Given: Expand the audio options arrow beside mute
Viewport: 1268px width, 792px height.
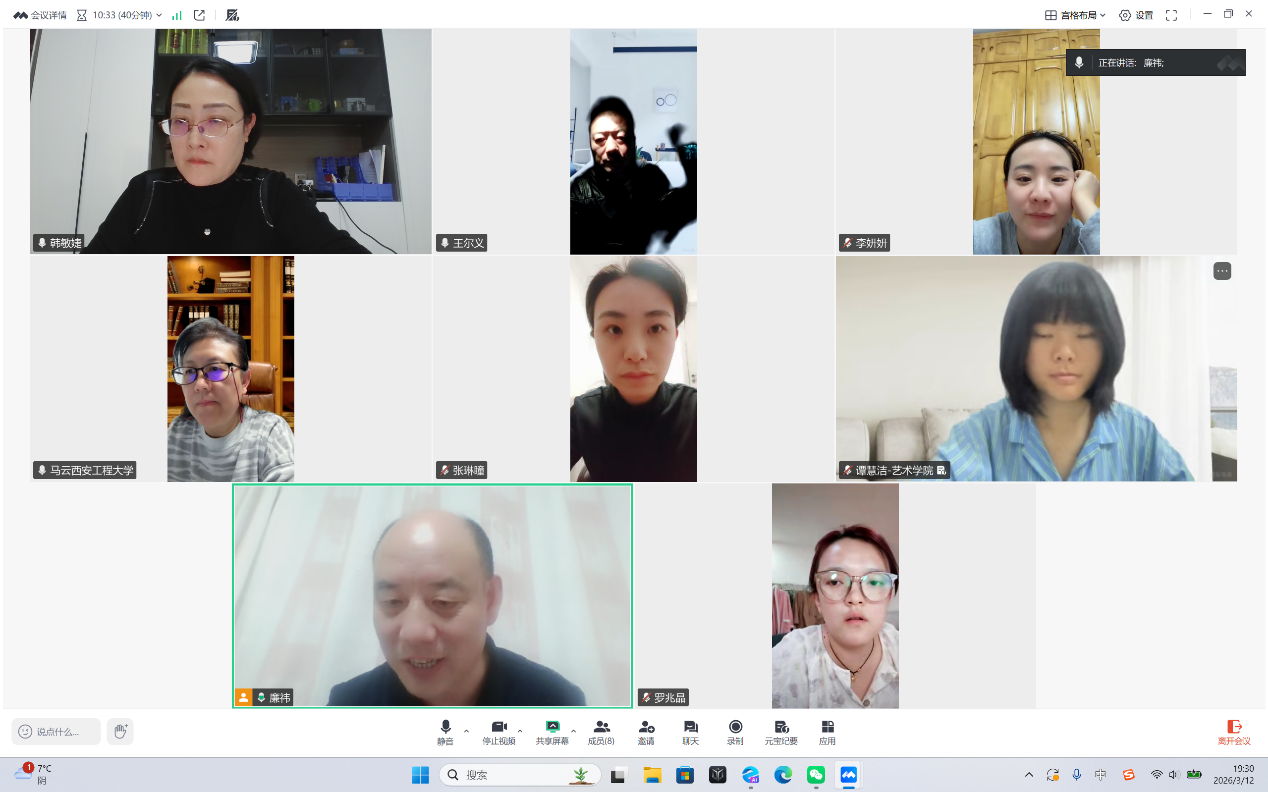Looking at the screenshot, I should 466,731.
